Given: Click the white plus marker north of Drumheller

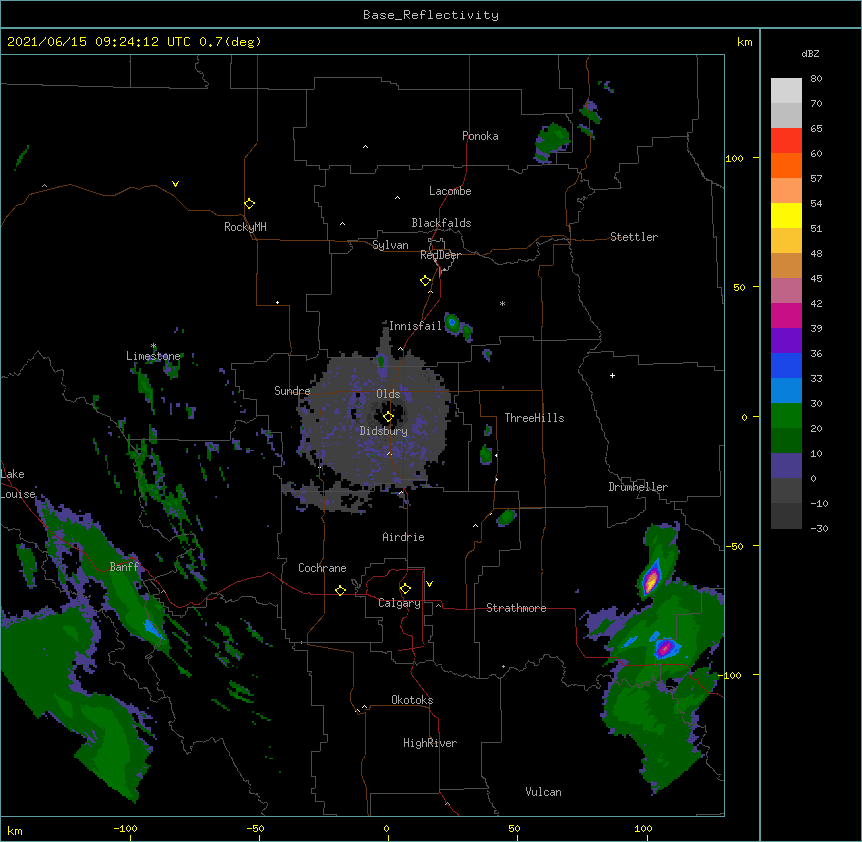Looking at the screenshot, I should coord(612,375).
